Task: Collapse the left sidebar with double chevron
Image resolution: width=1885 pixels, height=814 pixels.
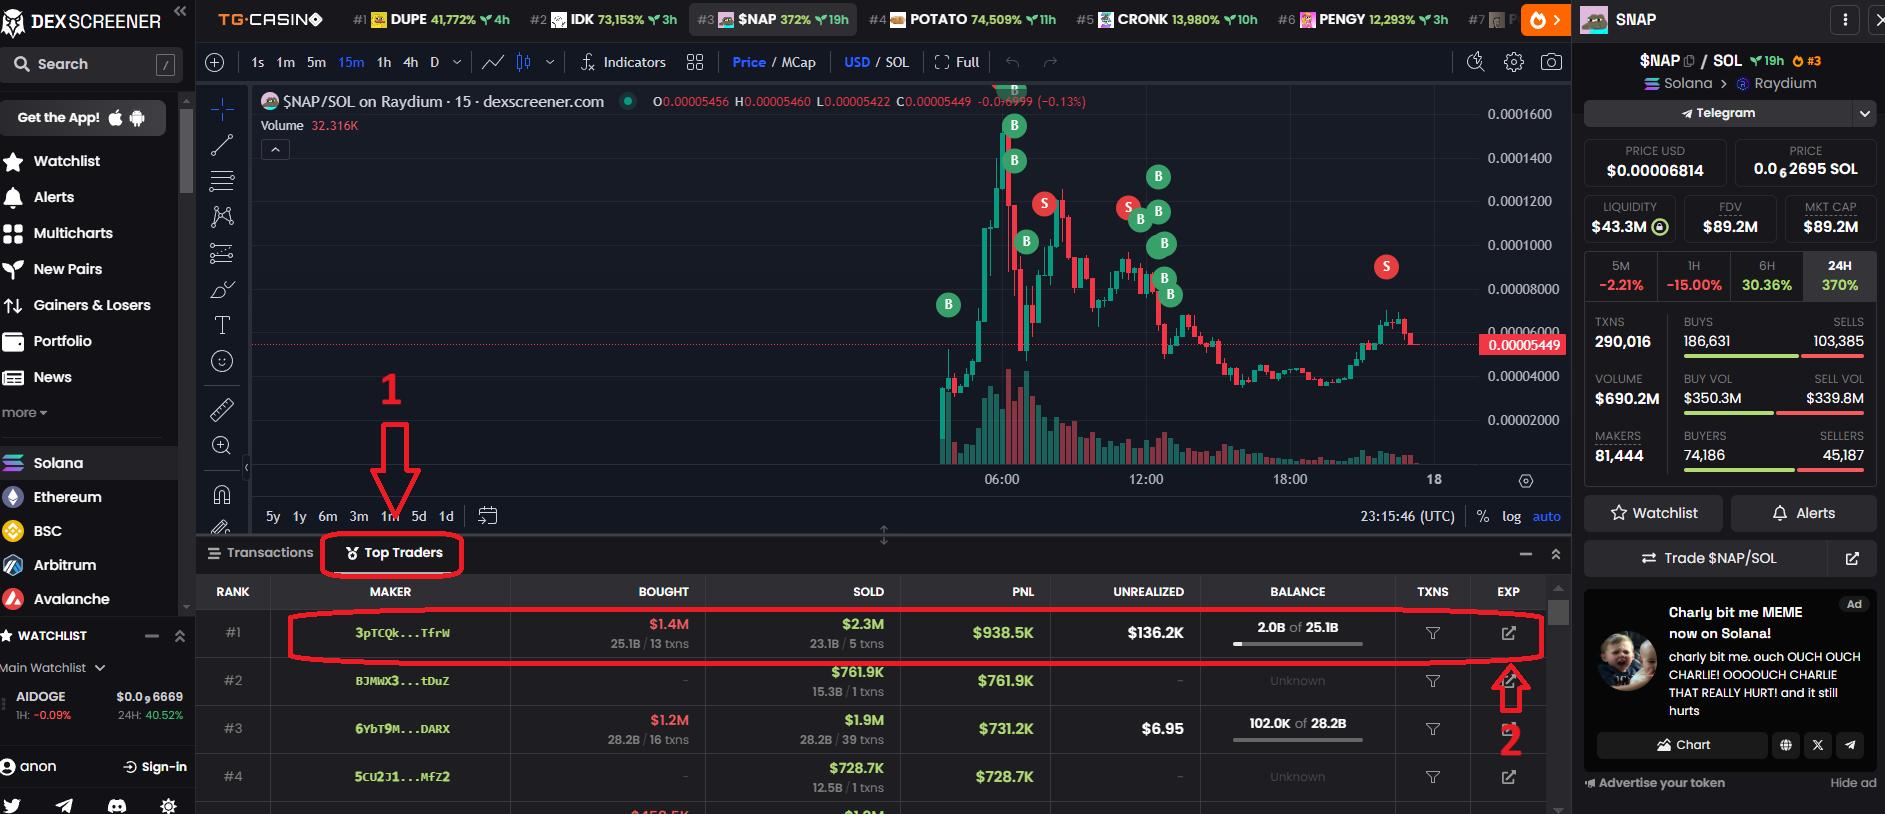Action: click(180, 11)
